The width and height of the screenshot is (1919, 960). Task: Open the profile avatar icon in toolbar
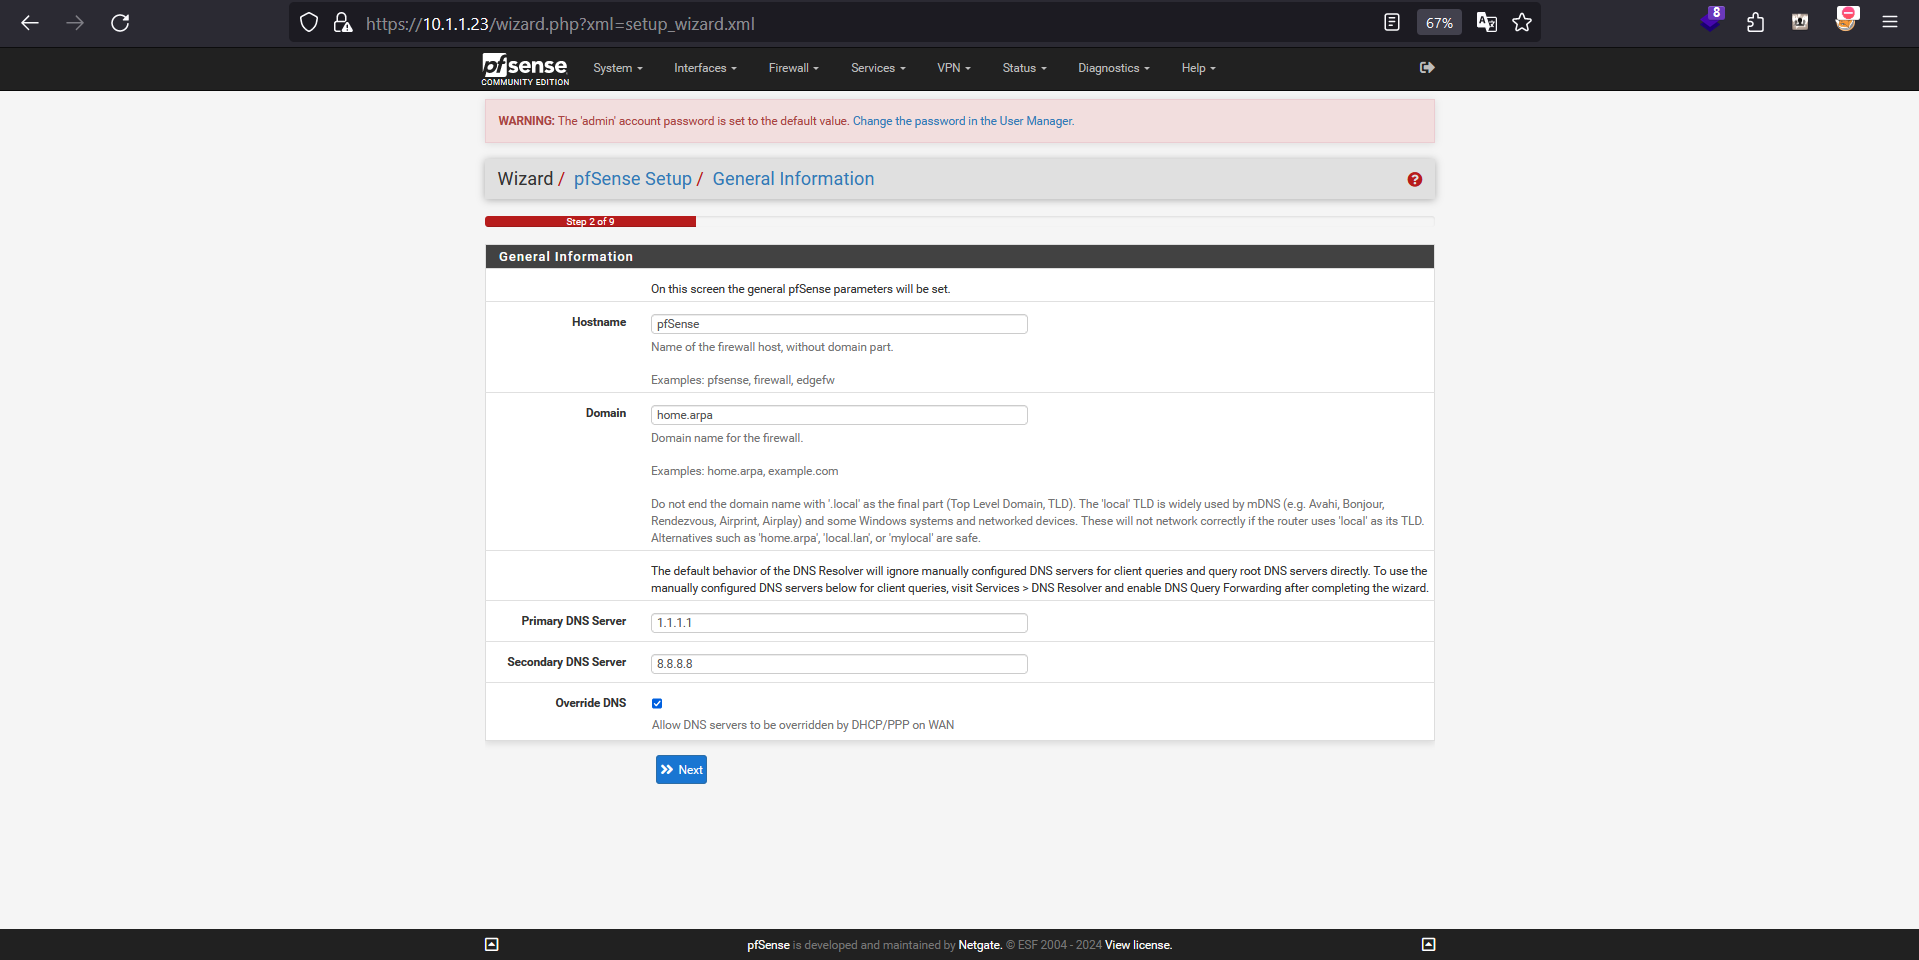(1846, 20)
